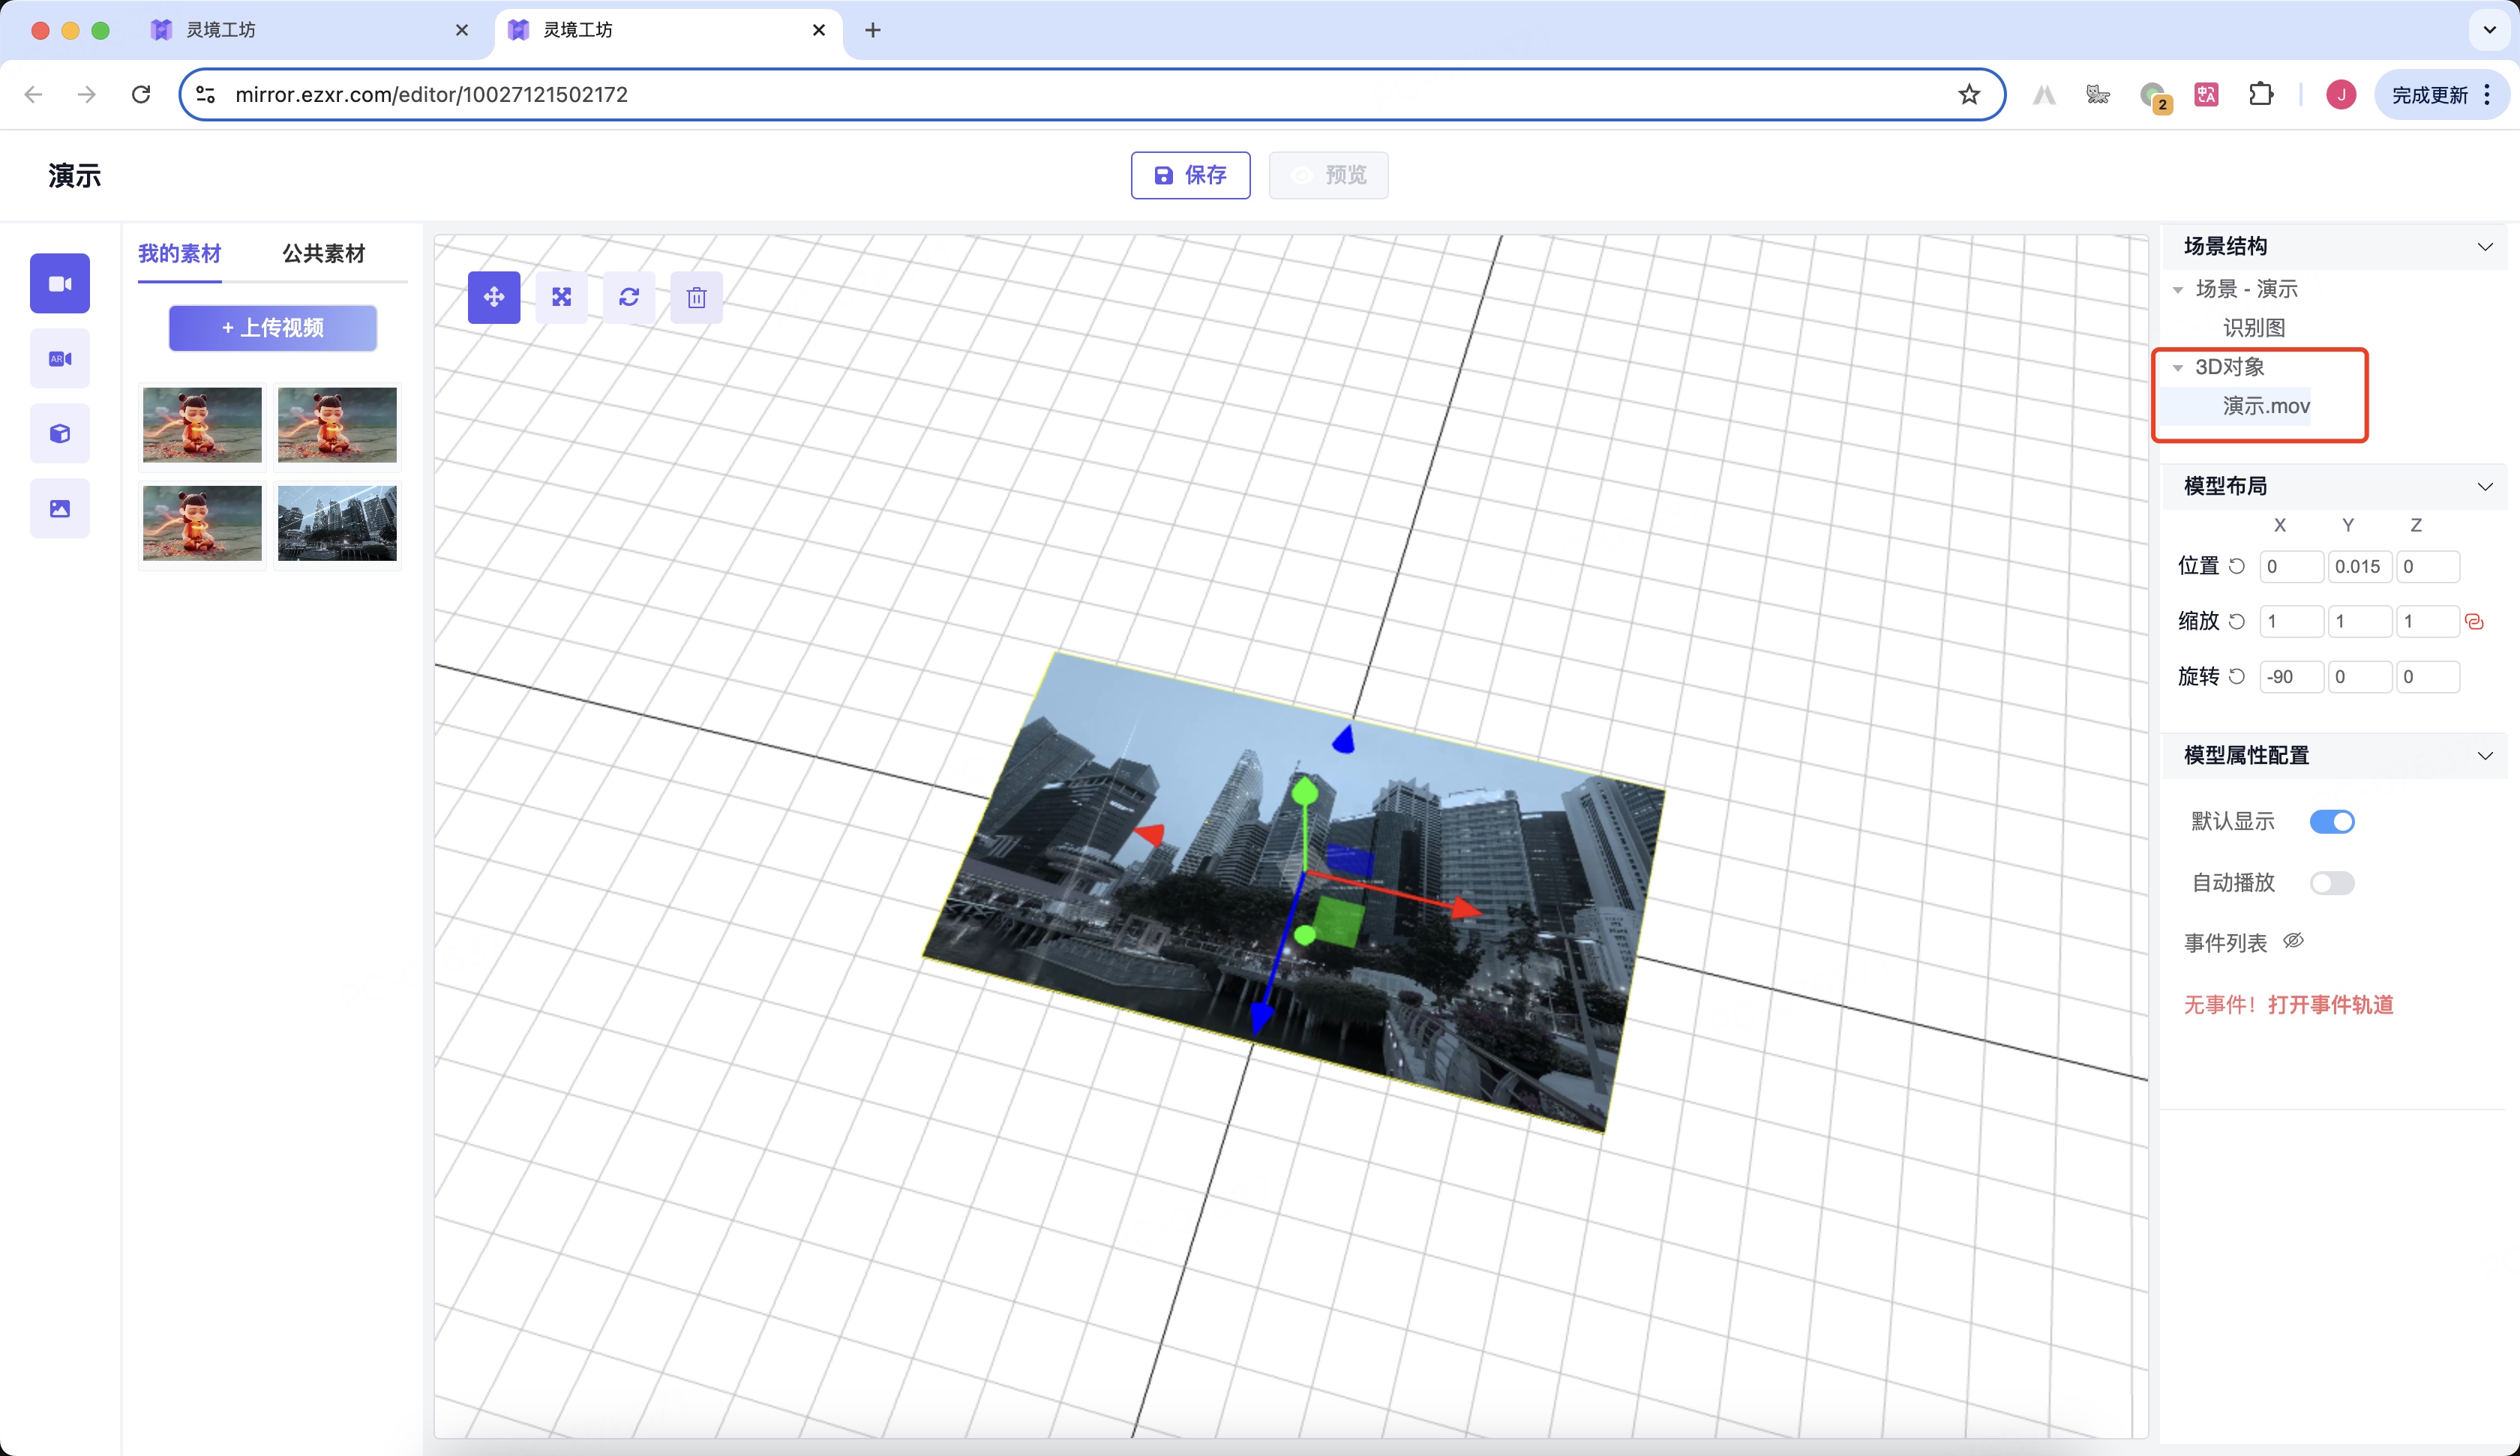
Task: Open the 打开事件轨道 link
Action: [x=2330, y=1004]
